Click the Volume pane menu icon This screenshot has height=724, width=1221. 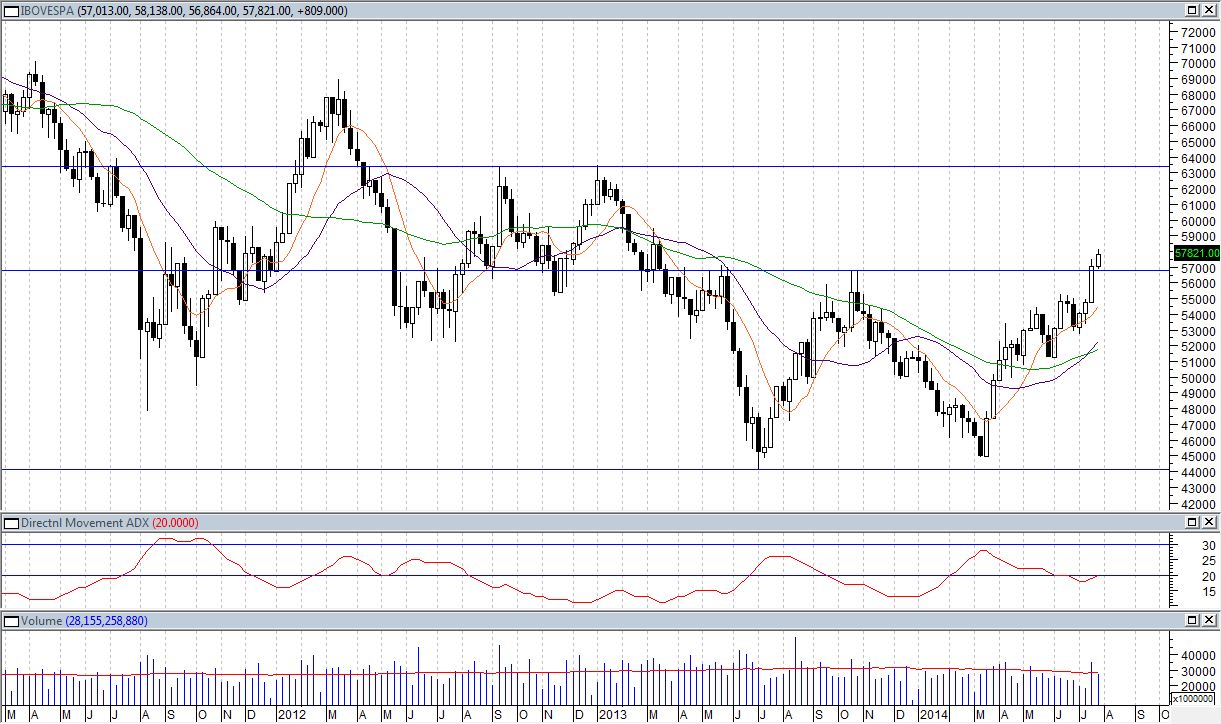tap(11, 621)
